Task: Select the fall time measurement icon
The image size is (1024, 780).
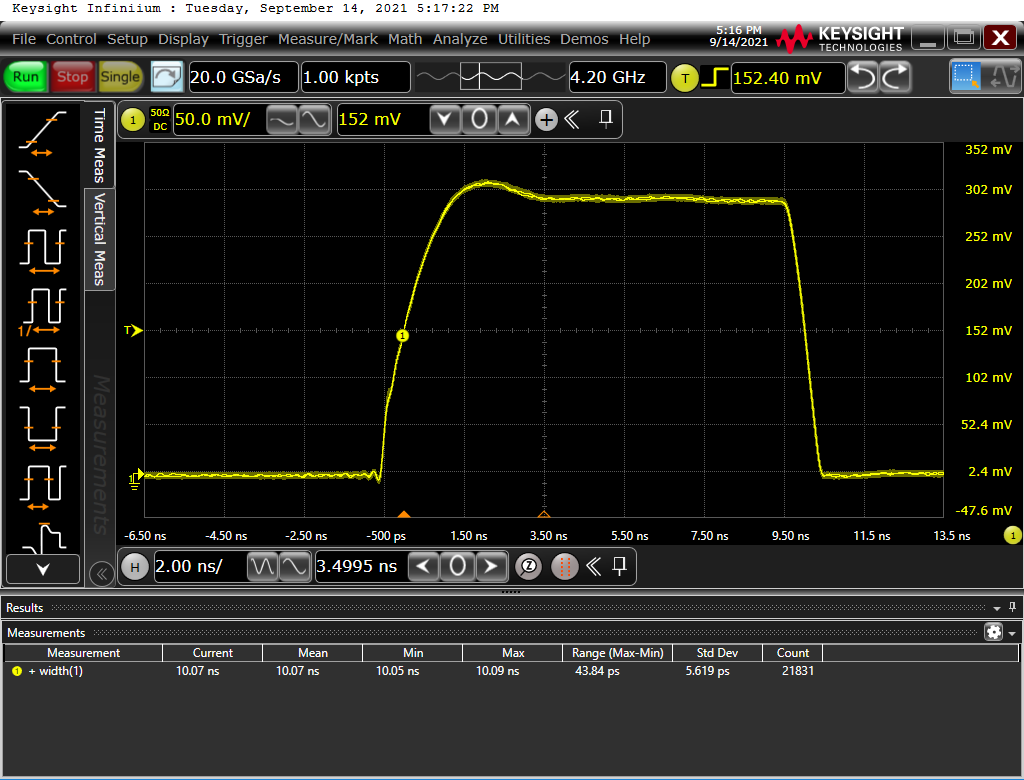Action: 42,190
